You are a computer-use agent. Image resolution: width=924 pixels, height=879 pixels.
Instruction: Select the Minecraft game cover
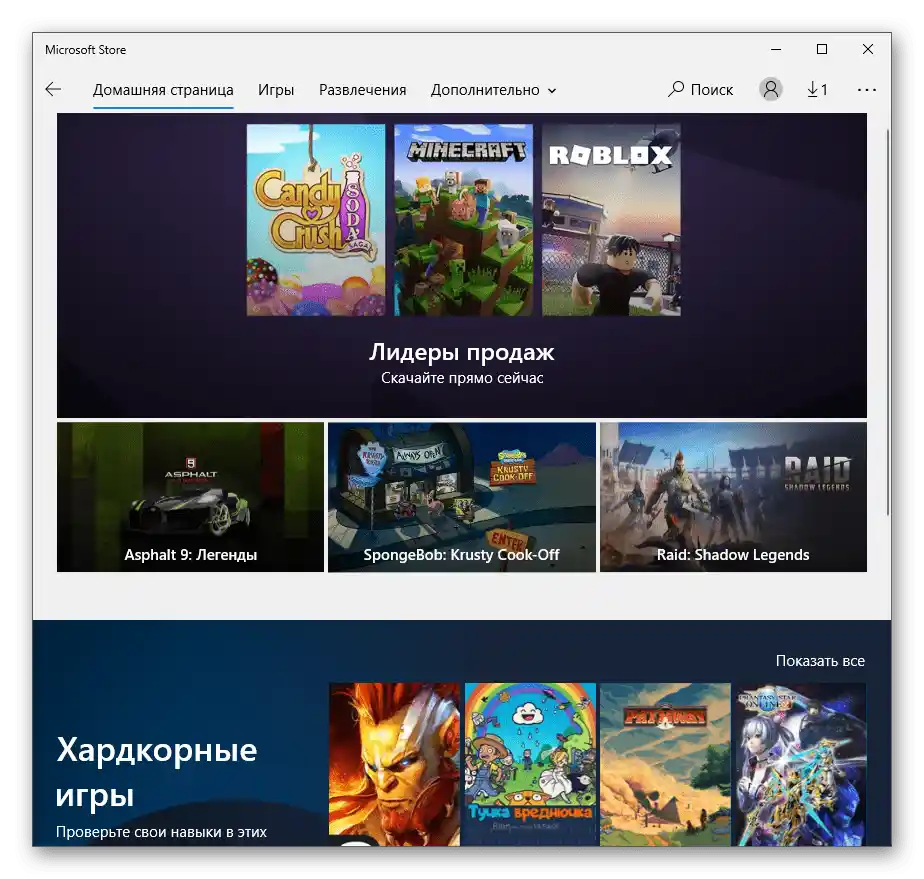463,220
